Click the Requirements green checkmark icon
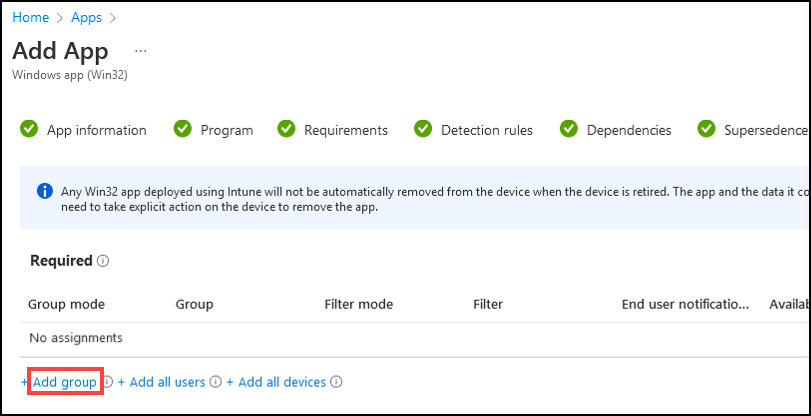Viewport: 811px width, 416px height. [286, 129]
